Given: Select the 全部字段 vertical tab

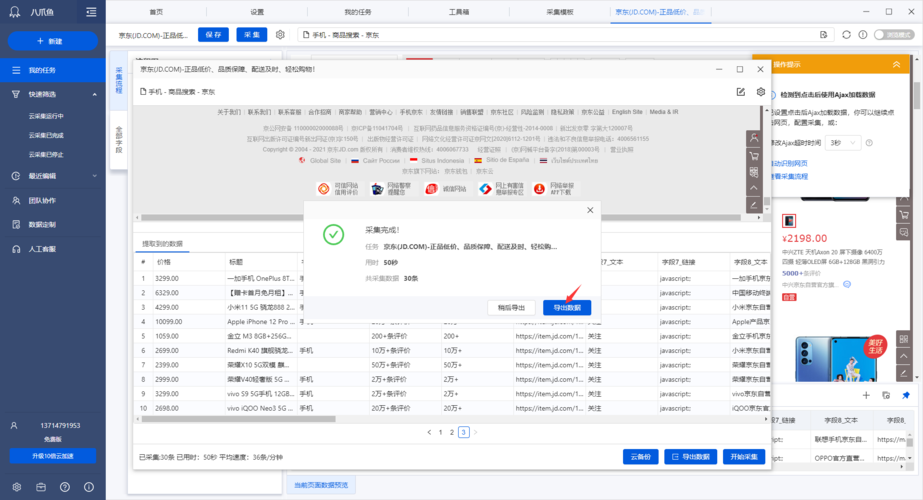Looking at the screenshot, I should (x=118, y=140).
